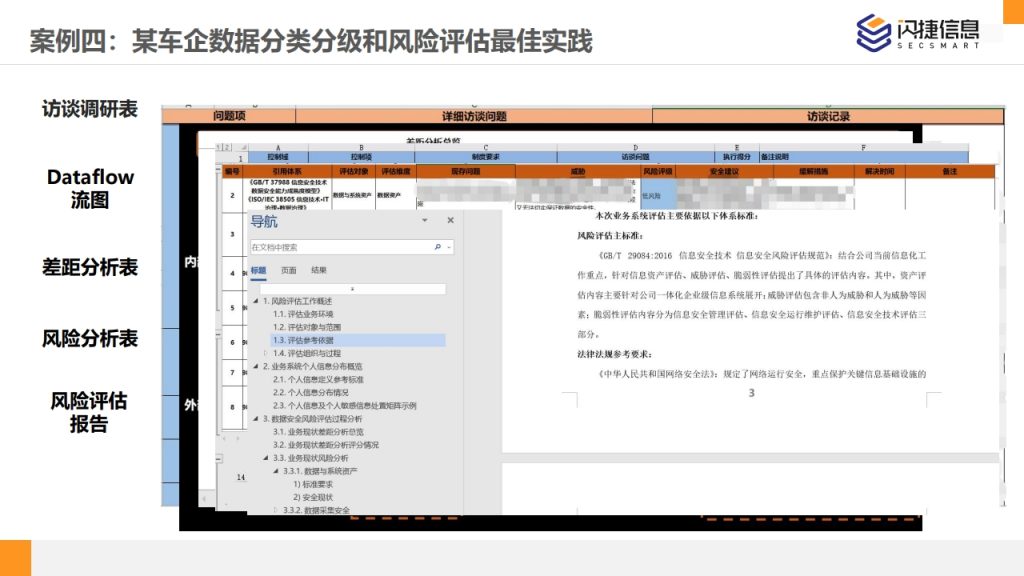Click the magnifier search icon in navigation pane
The height and width of the screenshot is (576, 1024).
(438, 248)
